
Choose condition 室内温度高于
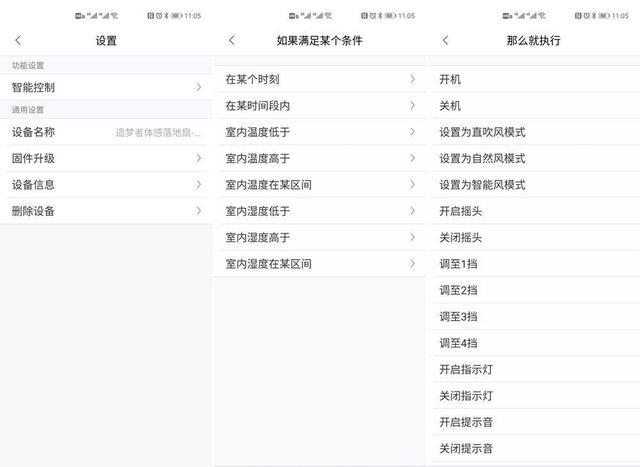pyautogui.click(x=320, y=158)
